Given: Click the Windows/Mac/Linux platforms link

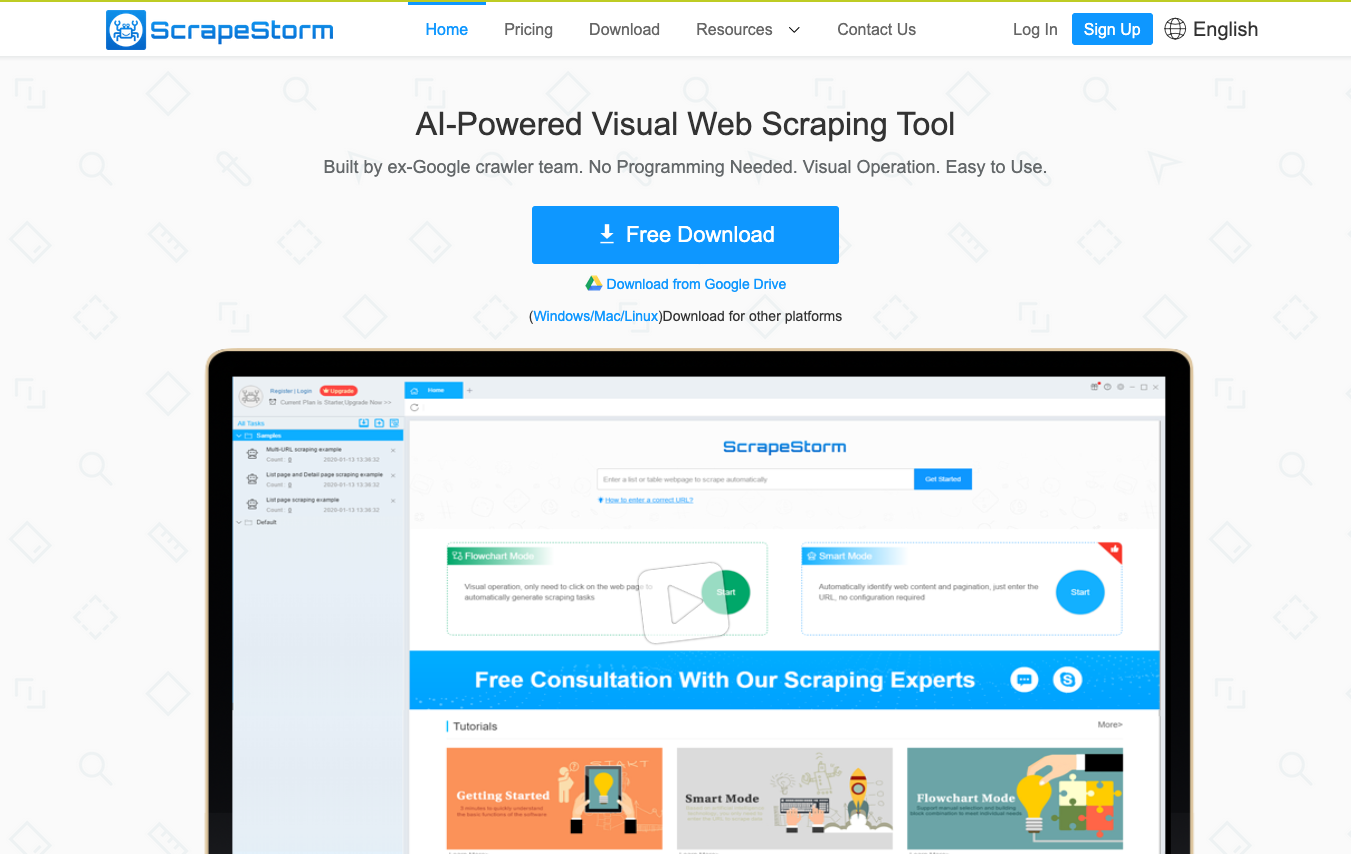Looking at the screenshot, I should [x=596, y=316].
